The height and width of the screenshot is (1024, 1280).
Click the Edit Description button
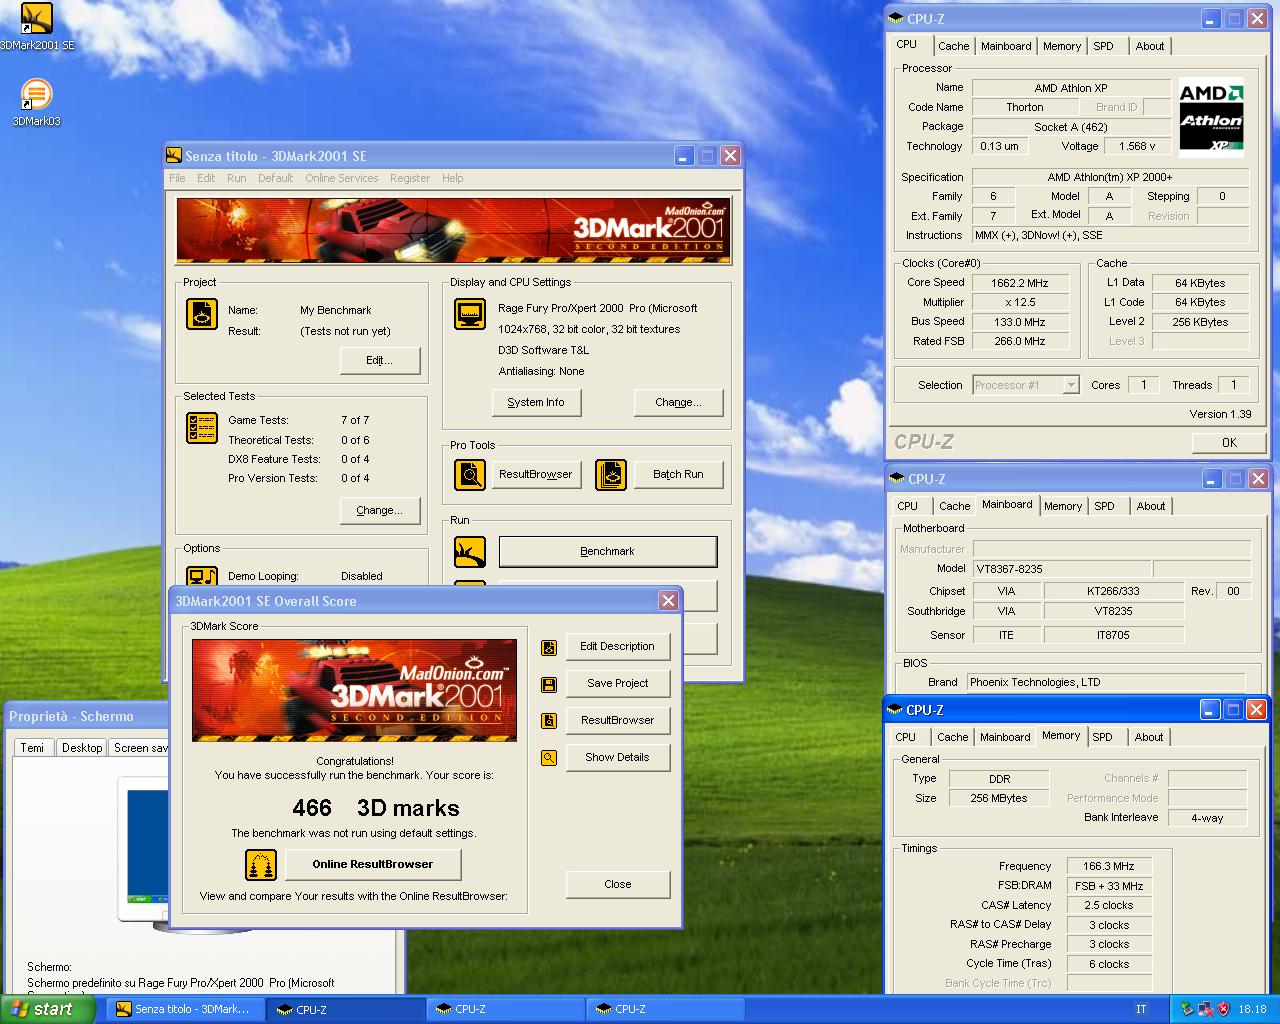click(x=617, y=647)
